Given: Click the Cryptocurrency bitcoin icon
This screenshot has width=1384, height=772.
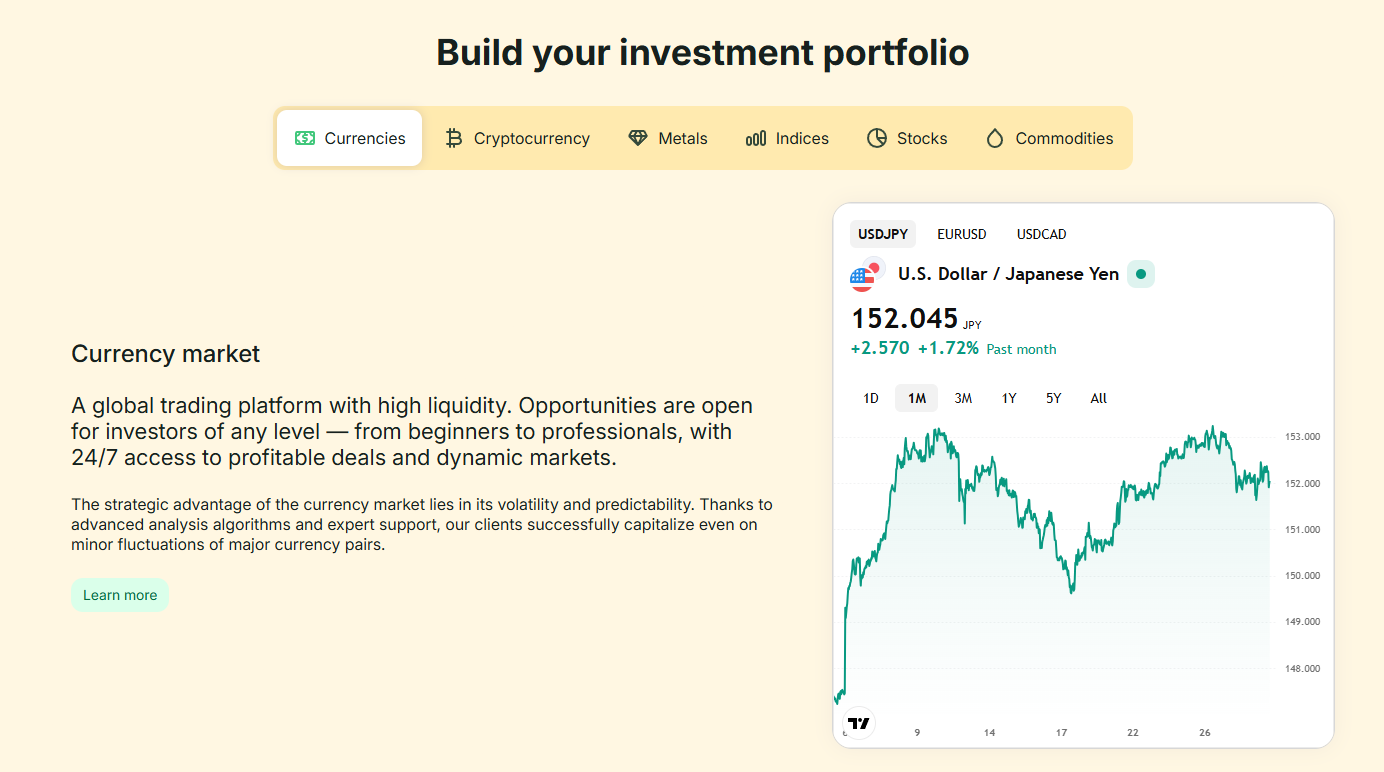Looking at the screenshot, I should pos(454,138).
